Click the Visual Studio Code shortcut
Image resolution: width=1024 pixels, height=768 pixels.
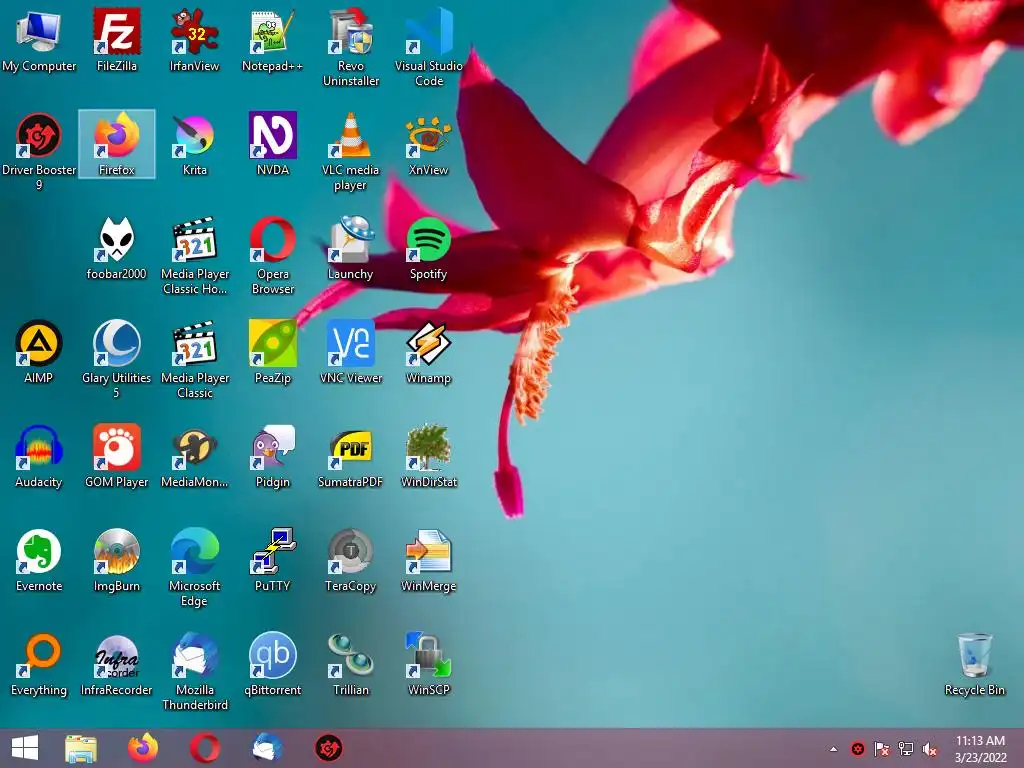(428, 47)
